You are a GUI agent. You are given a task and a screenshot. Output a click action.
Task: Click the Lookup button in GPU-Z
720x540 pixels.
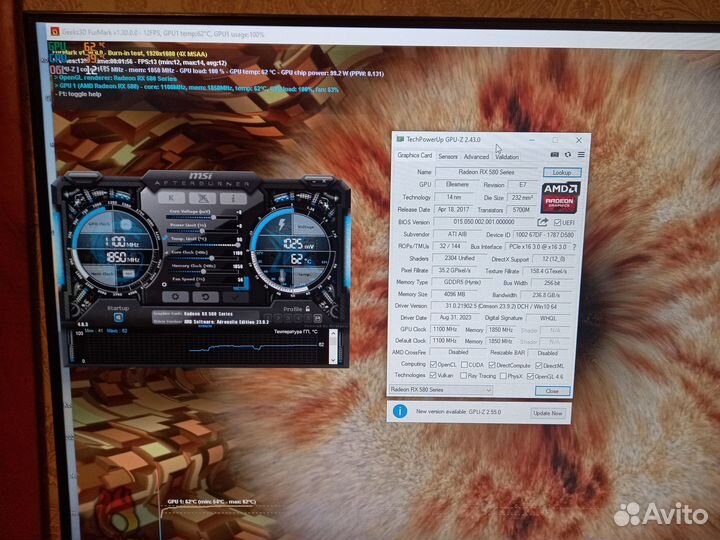[x=562, y=172]
